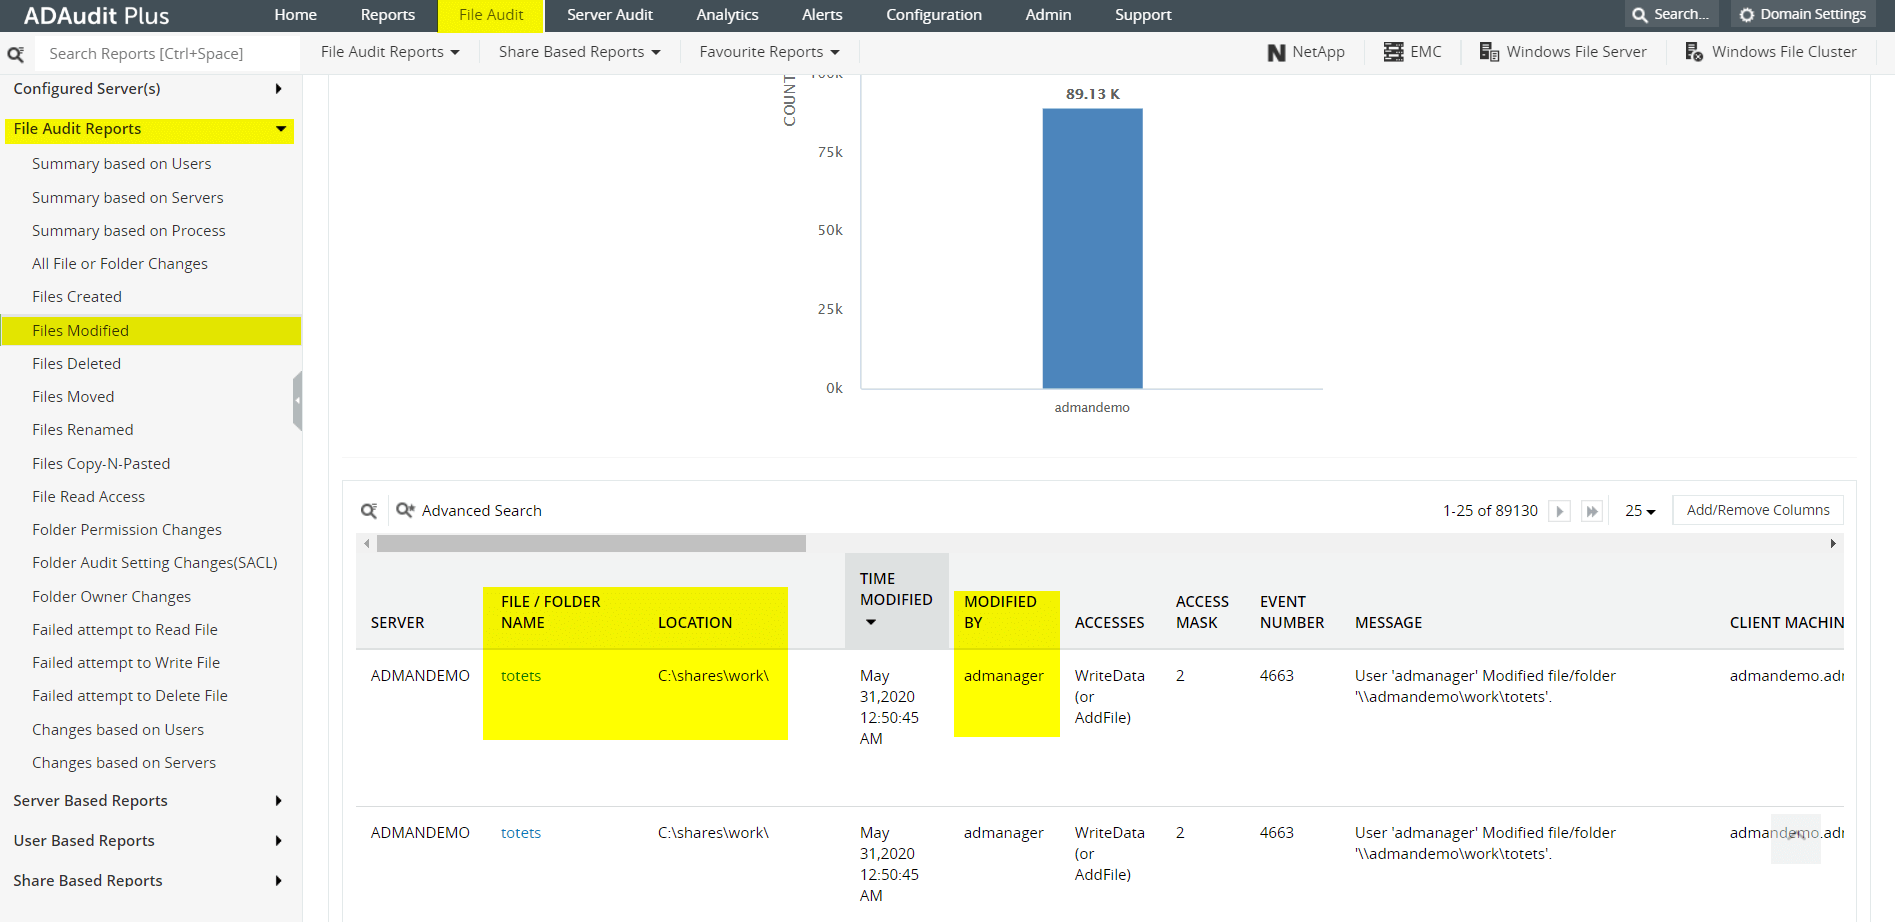Image resolution: width=1895 pixels, height=922 pixels.
Task: Click the Windows File Server icon
Action: click(1489, 51)
